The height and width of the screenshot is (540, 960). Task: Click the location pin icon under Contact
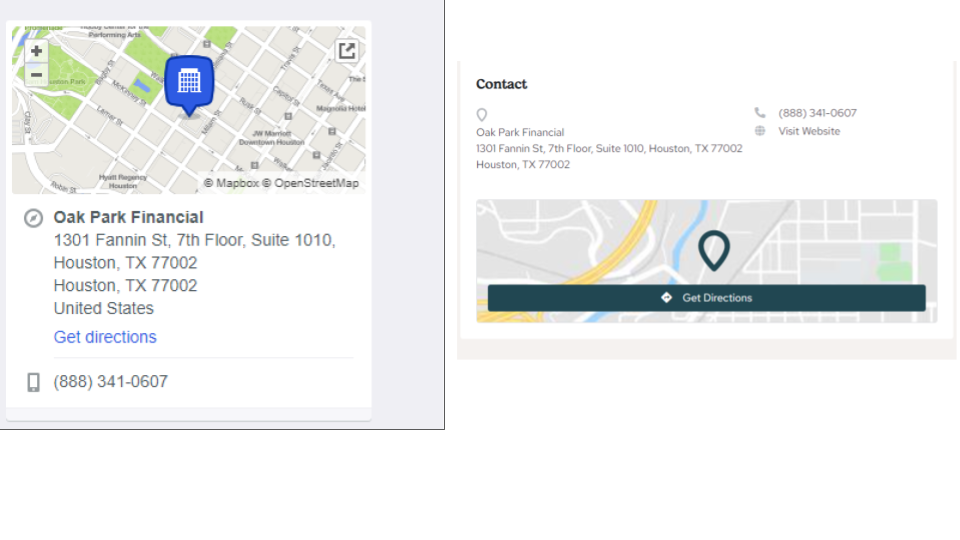[x=482, y=114]
